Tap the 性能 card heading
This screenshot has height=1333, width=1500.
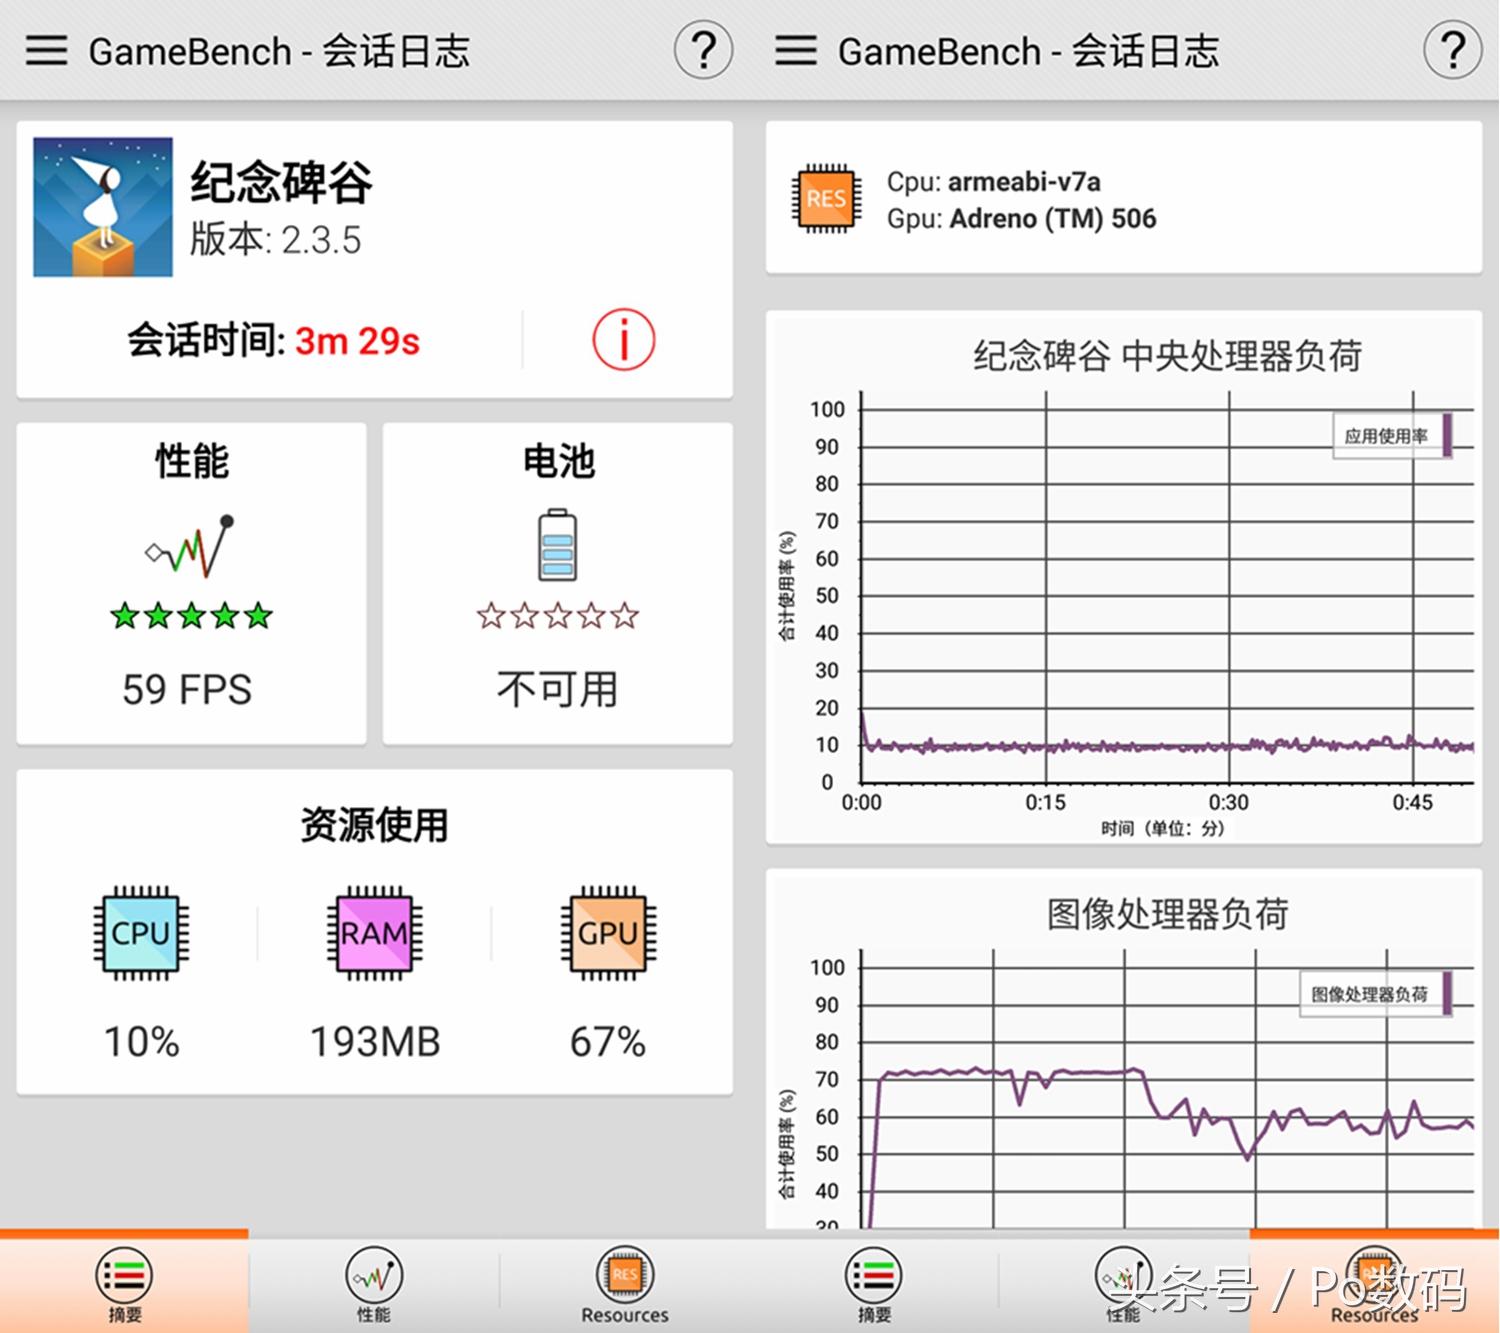pyautogui.click(x=191, y=461)
